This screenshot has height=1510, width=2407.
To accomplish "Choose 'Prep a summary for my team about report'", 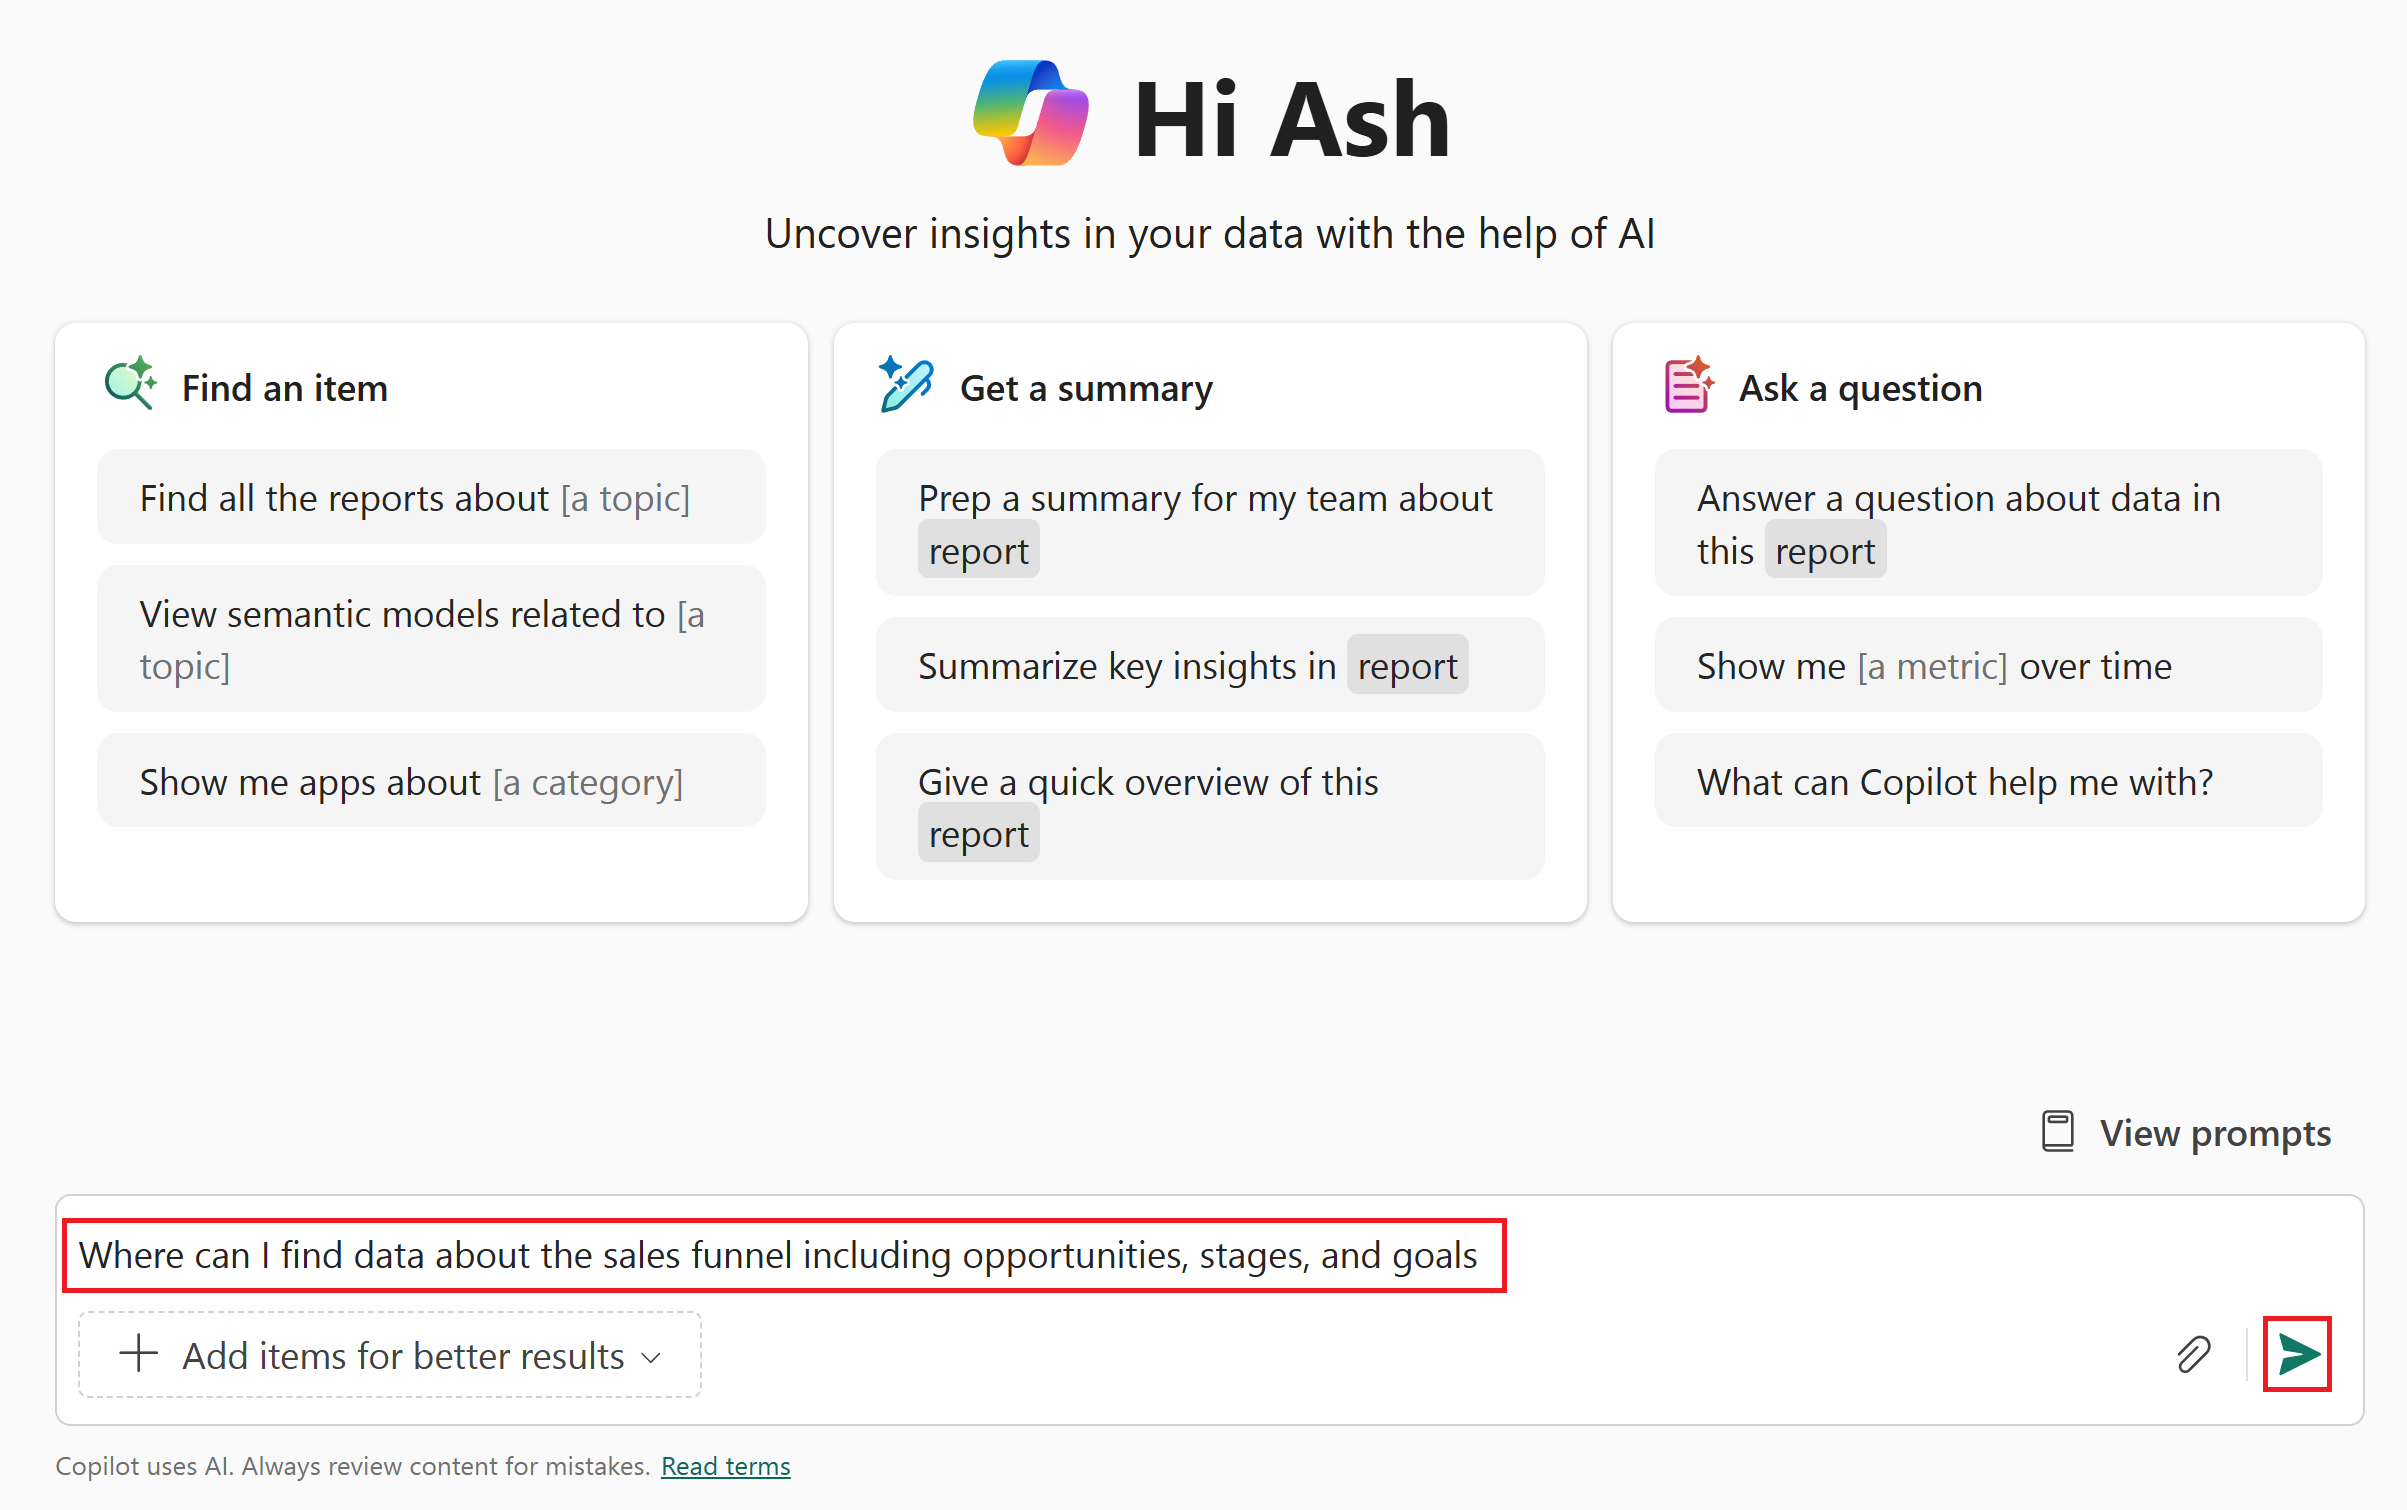I will click(x=1209, y=523).
